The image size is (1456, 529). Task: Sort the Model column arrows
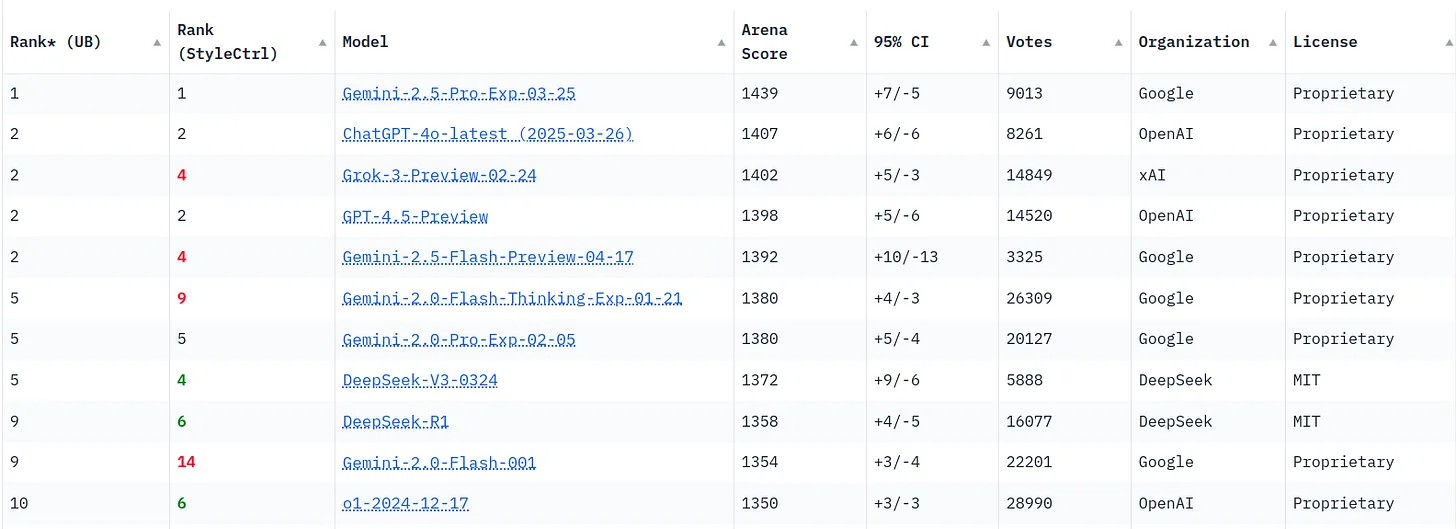coord(722,42)
